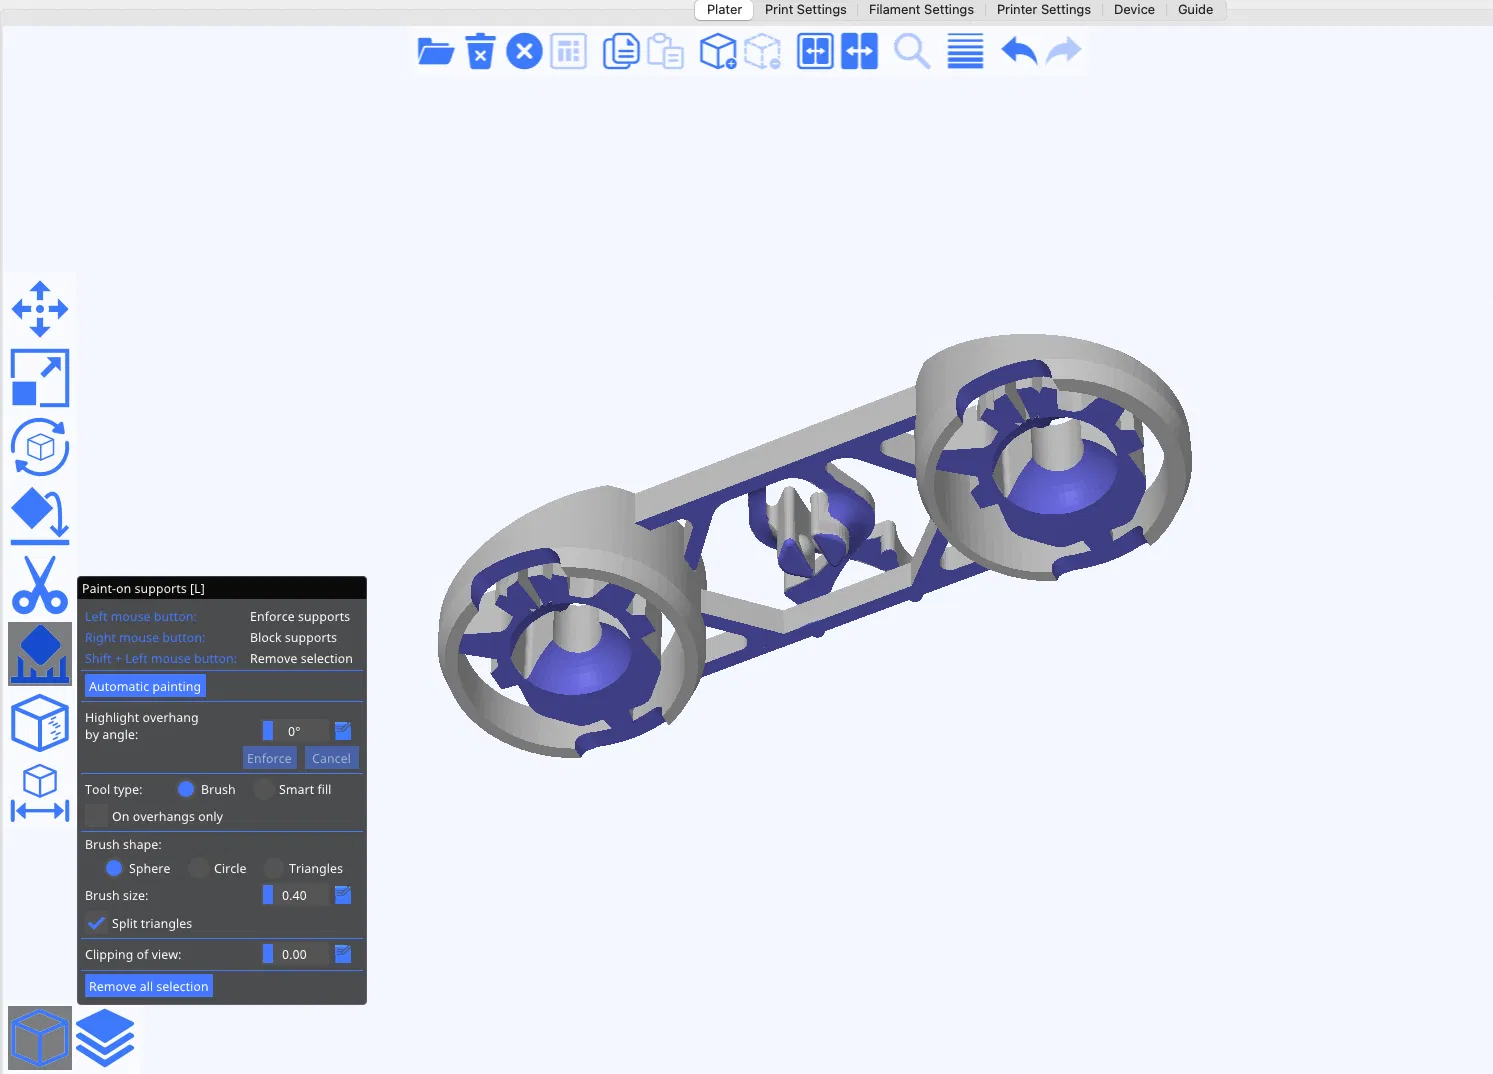Click the Delete all circled X icon

pos(524,51)
